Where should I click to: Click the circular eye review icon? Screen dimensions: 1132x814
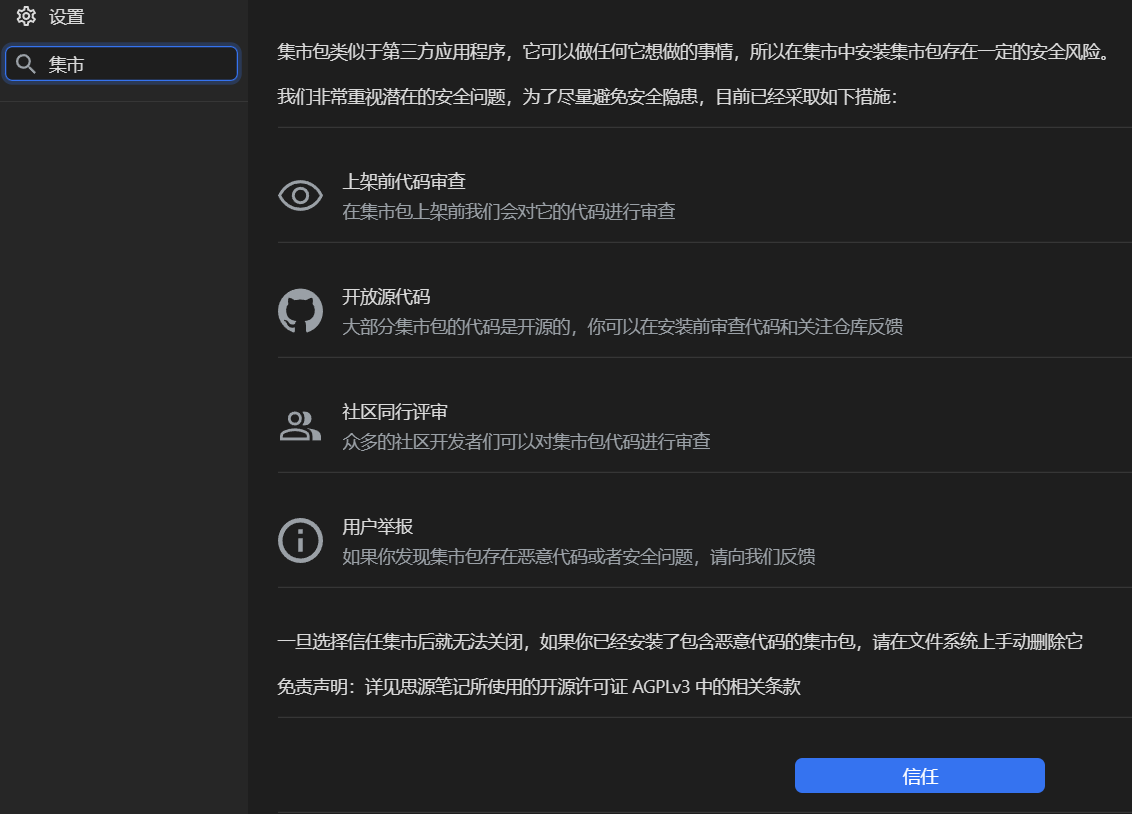pos(300,196)
